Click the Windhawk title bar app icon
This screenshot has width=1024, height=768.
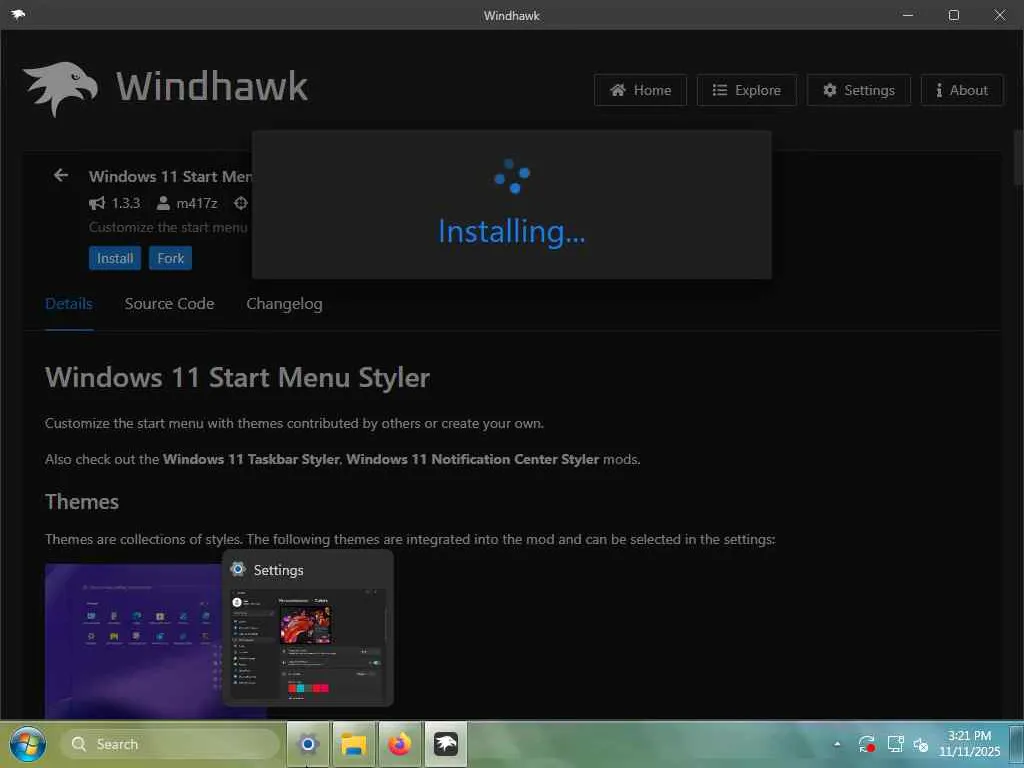[18, 14]
